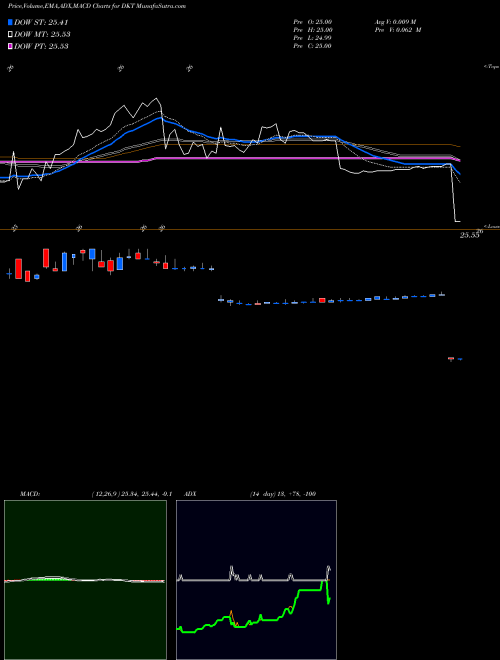
Task: Click the 25.55 price label on the chart
Action: [469, 235]
